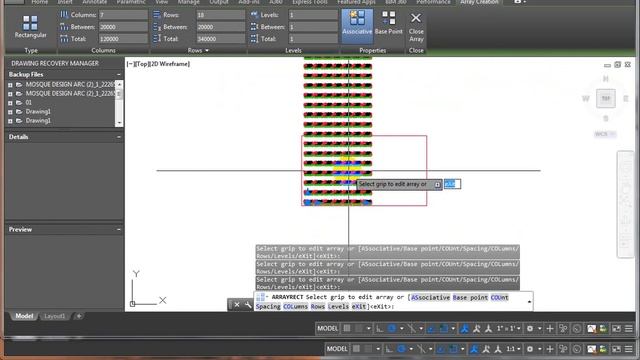The height and width of the screenshot is (360, 640).
Task: Click Backup Files list scroll down arrow
Action: (x=119, y=122)
